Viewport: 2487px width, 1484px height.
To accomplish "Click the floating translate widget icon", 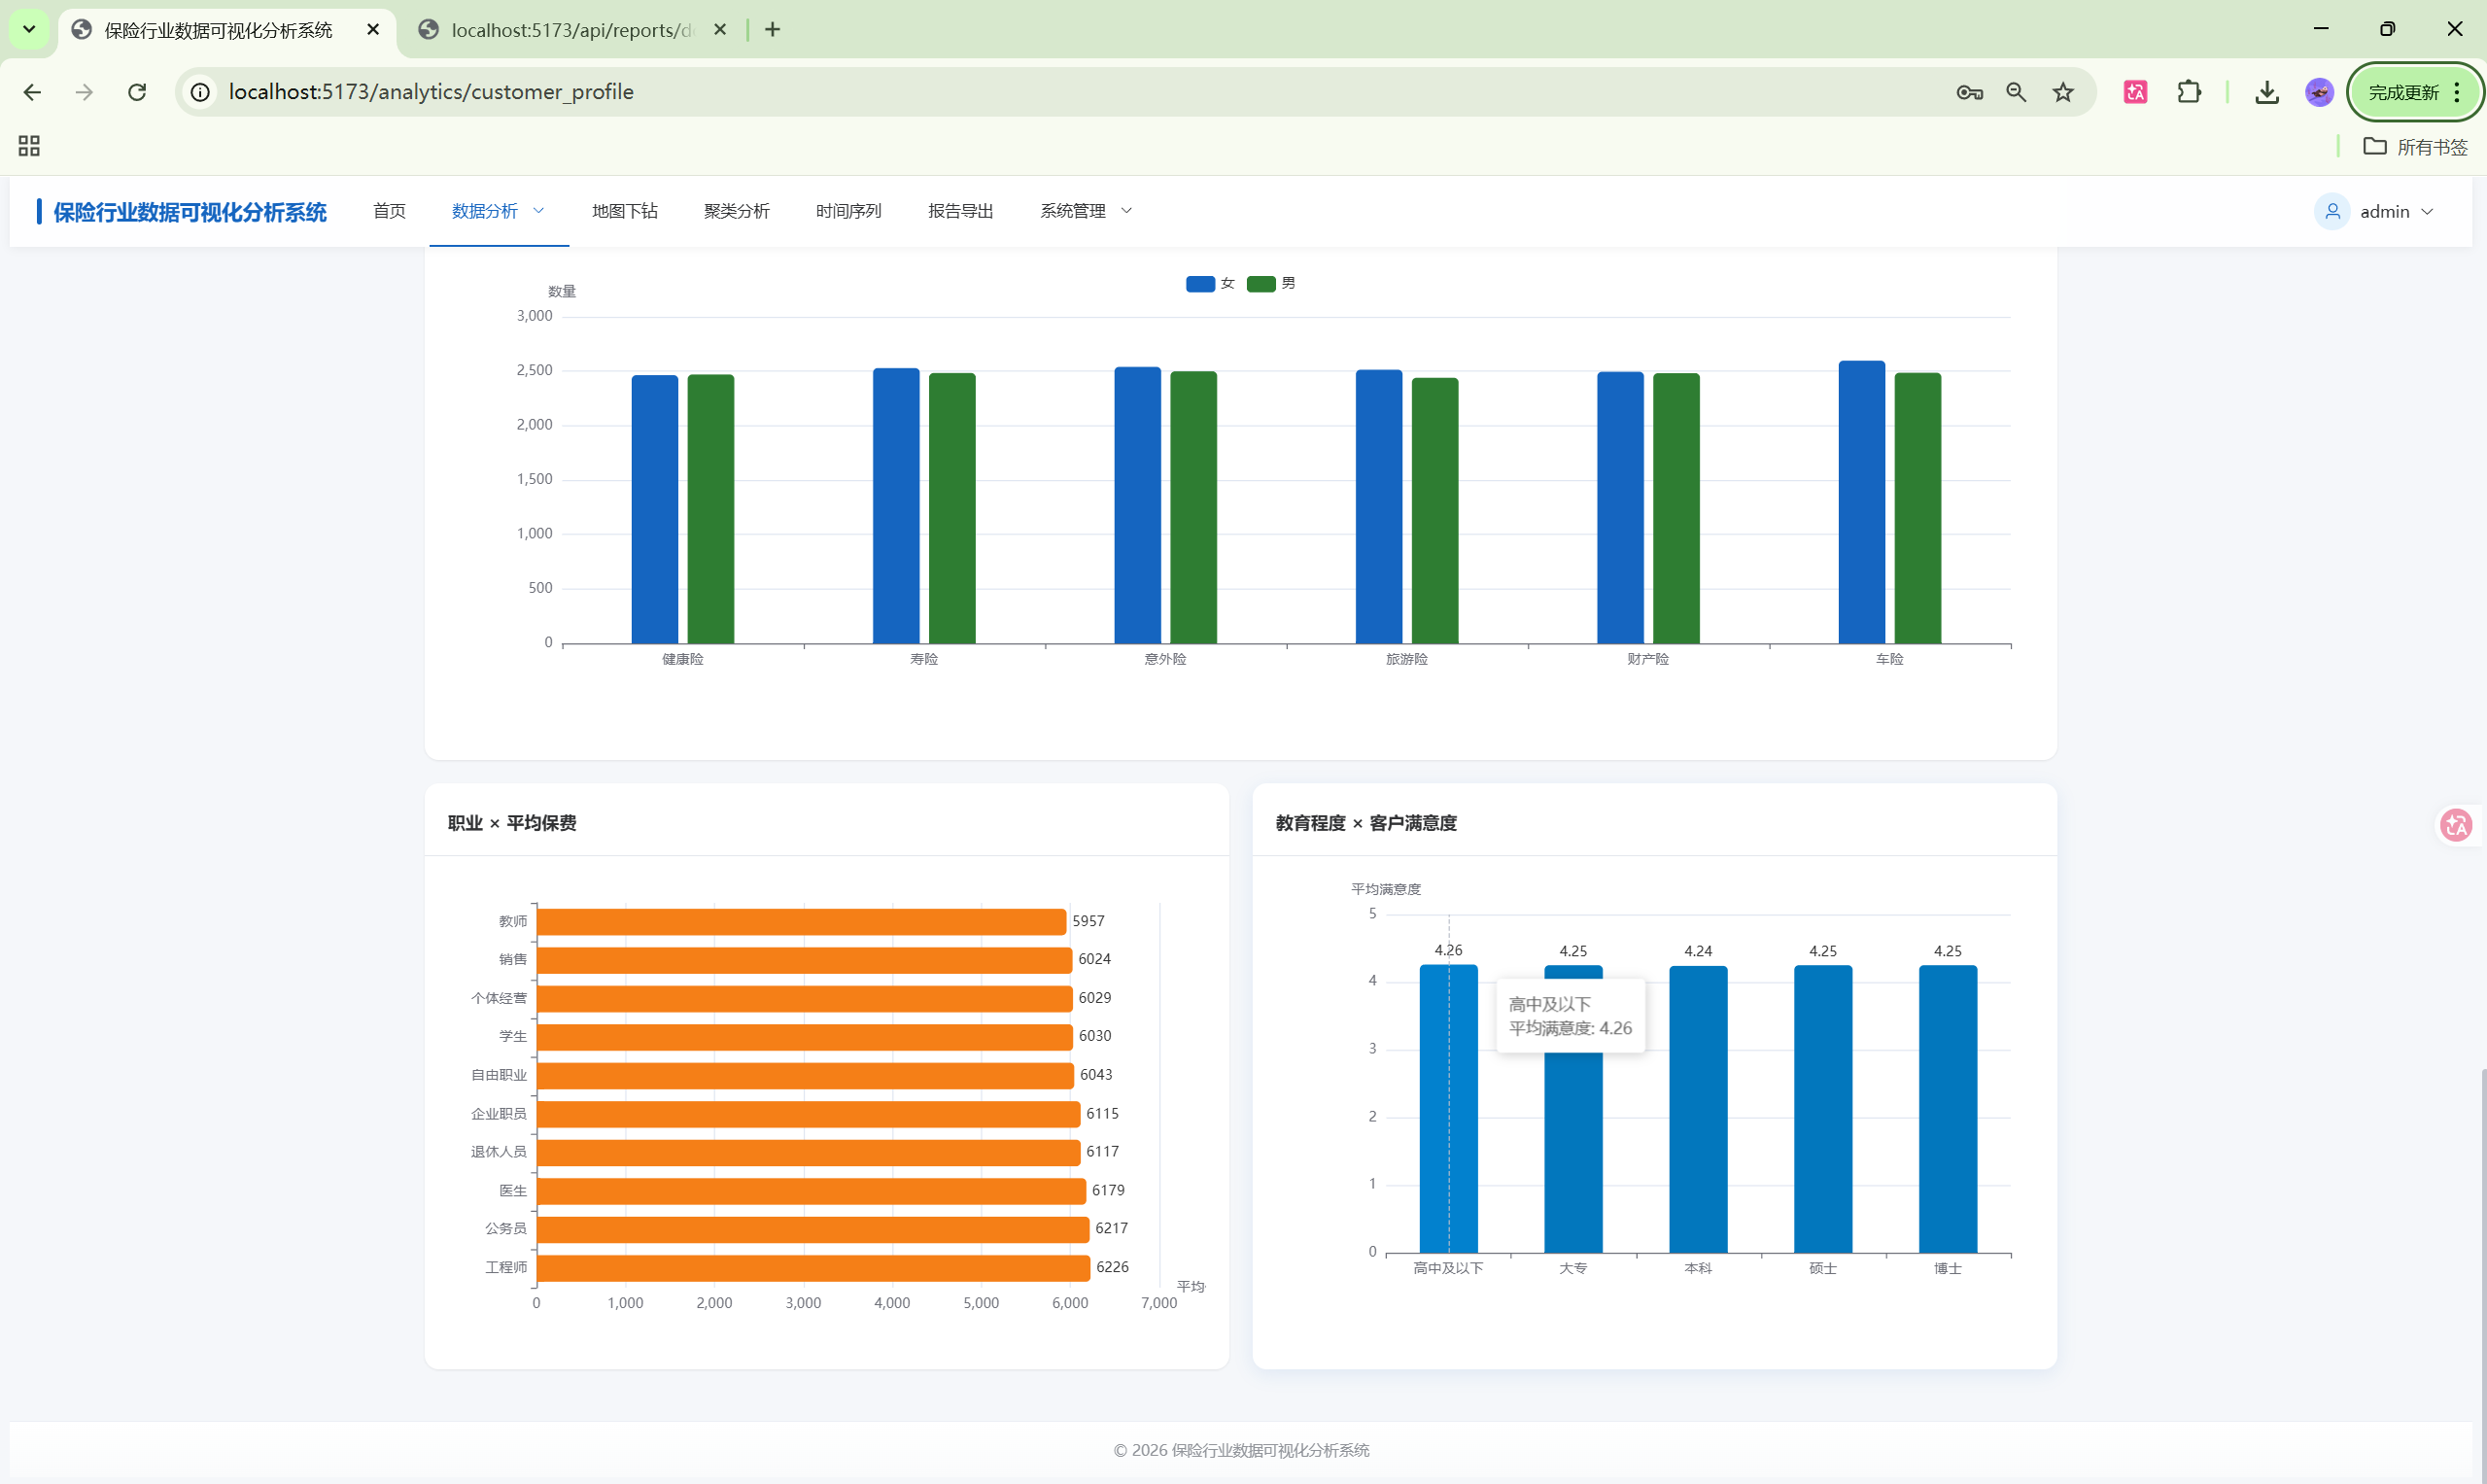I will pyautogui.click(x=2456, y=825).
